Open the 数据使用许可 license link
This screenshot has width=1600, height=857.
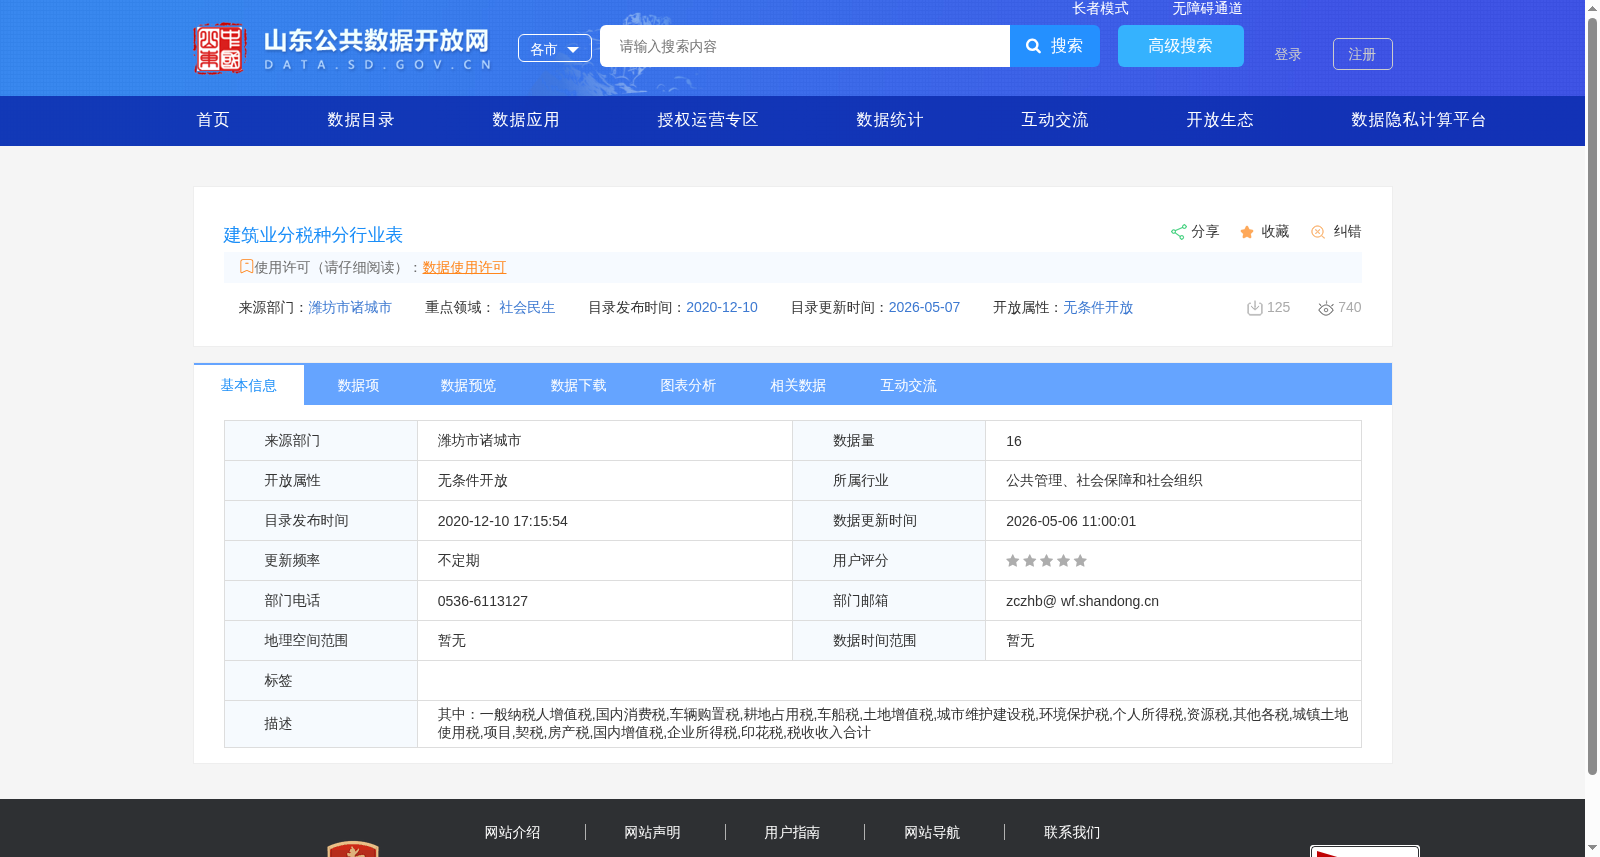point(464,267)
